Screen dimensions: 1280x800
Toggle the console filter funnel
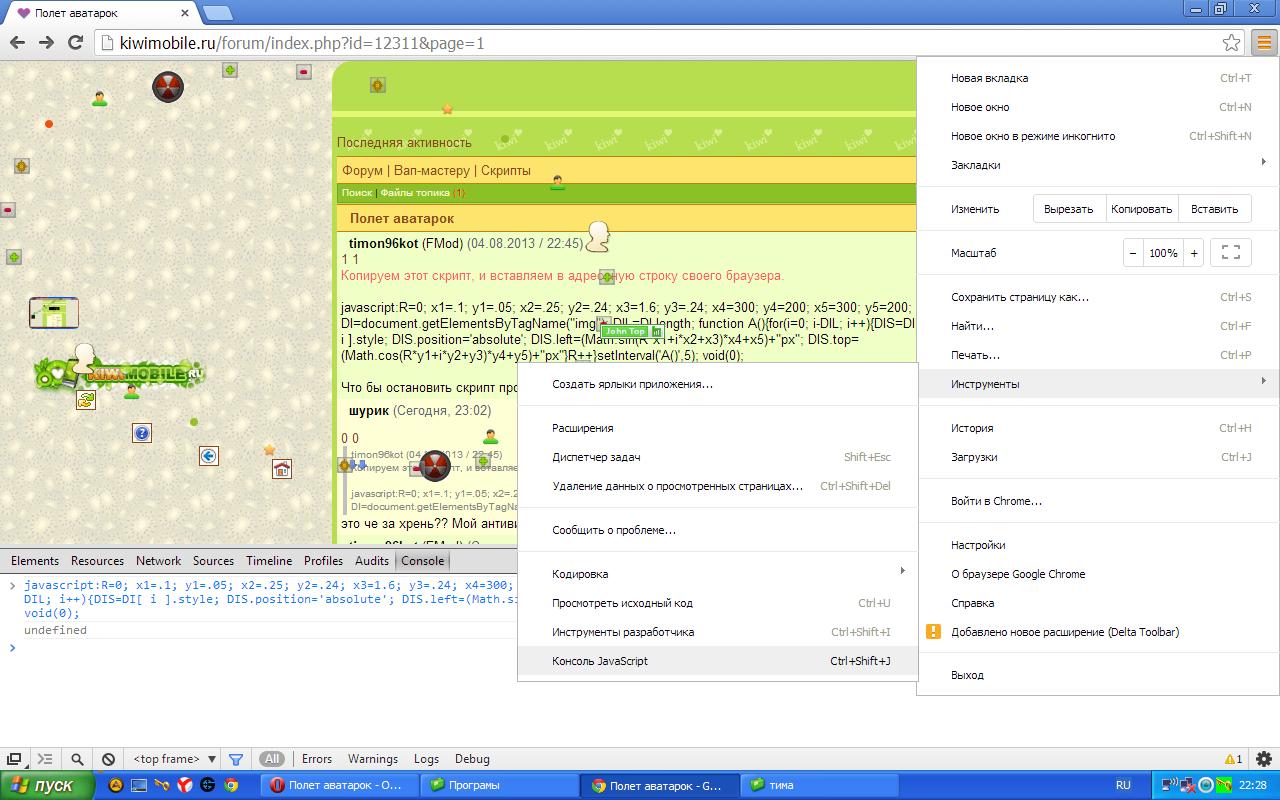click(236, 759)
